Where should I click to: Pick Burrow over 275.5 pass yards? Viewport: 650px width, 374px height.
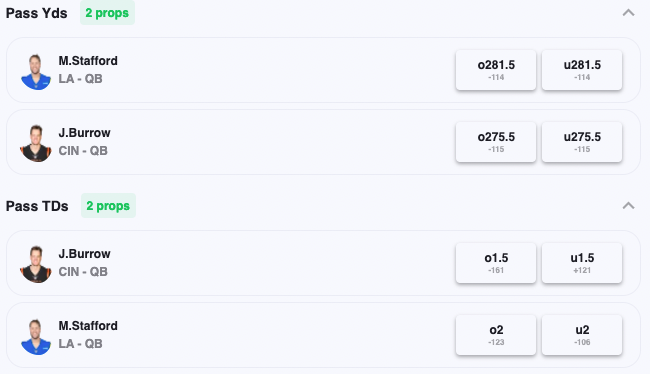coord(496,142)
